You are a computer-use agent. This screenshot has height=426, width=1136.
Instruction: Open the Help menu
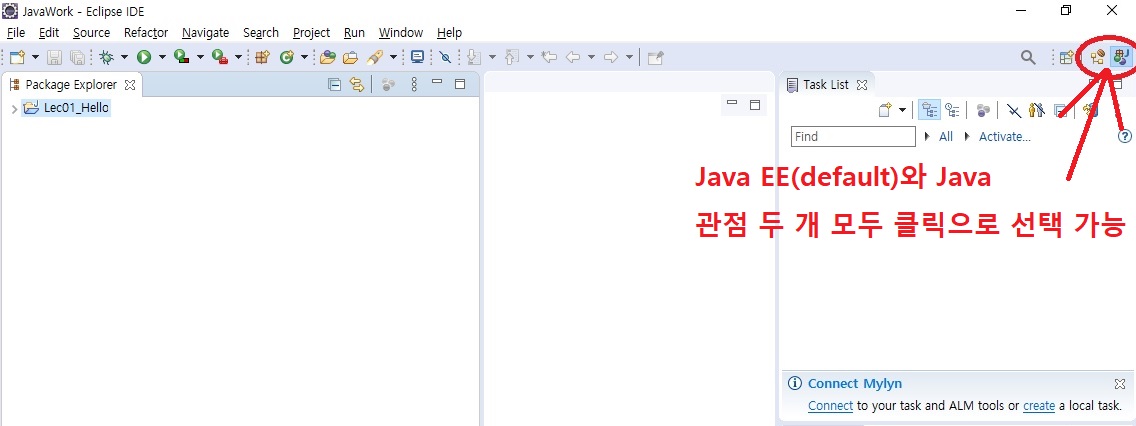[x=449, y=33]
